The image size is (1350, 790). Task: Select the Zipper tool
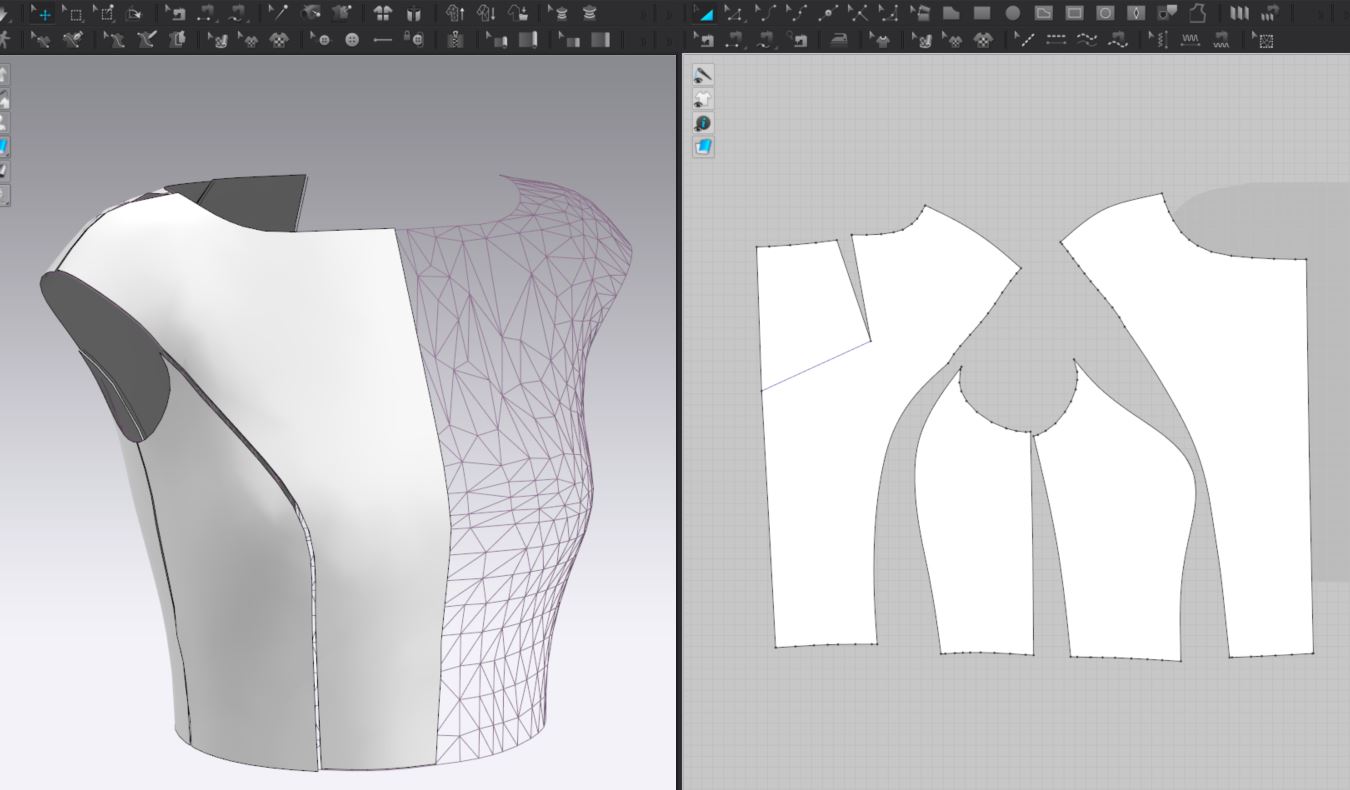pyautogui.click(x=456, y=40)
